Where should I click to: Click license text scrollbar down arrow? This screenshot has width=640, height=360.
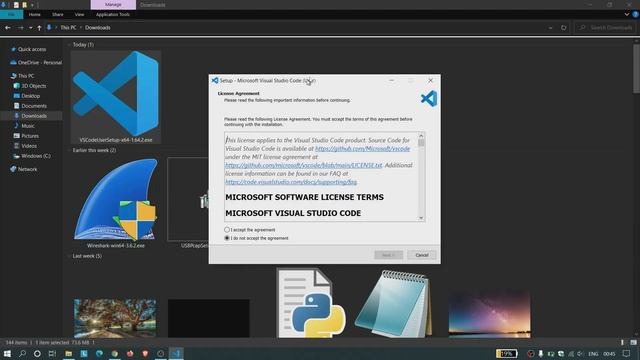coord(421,218)
